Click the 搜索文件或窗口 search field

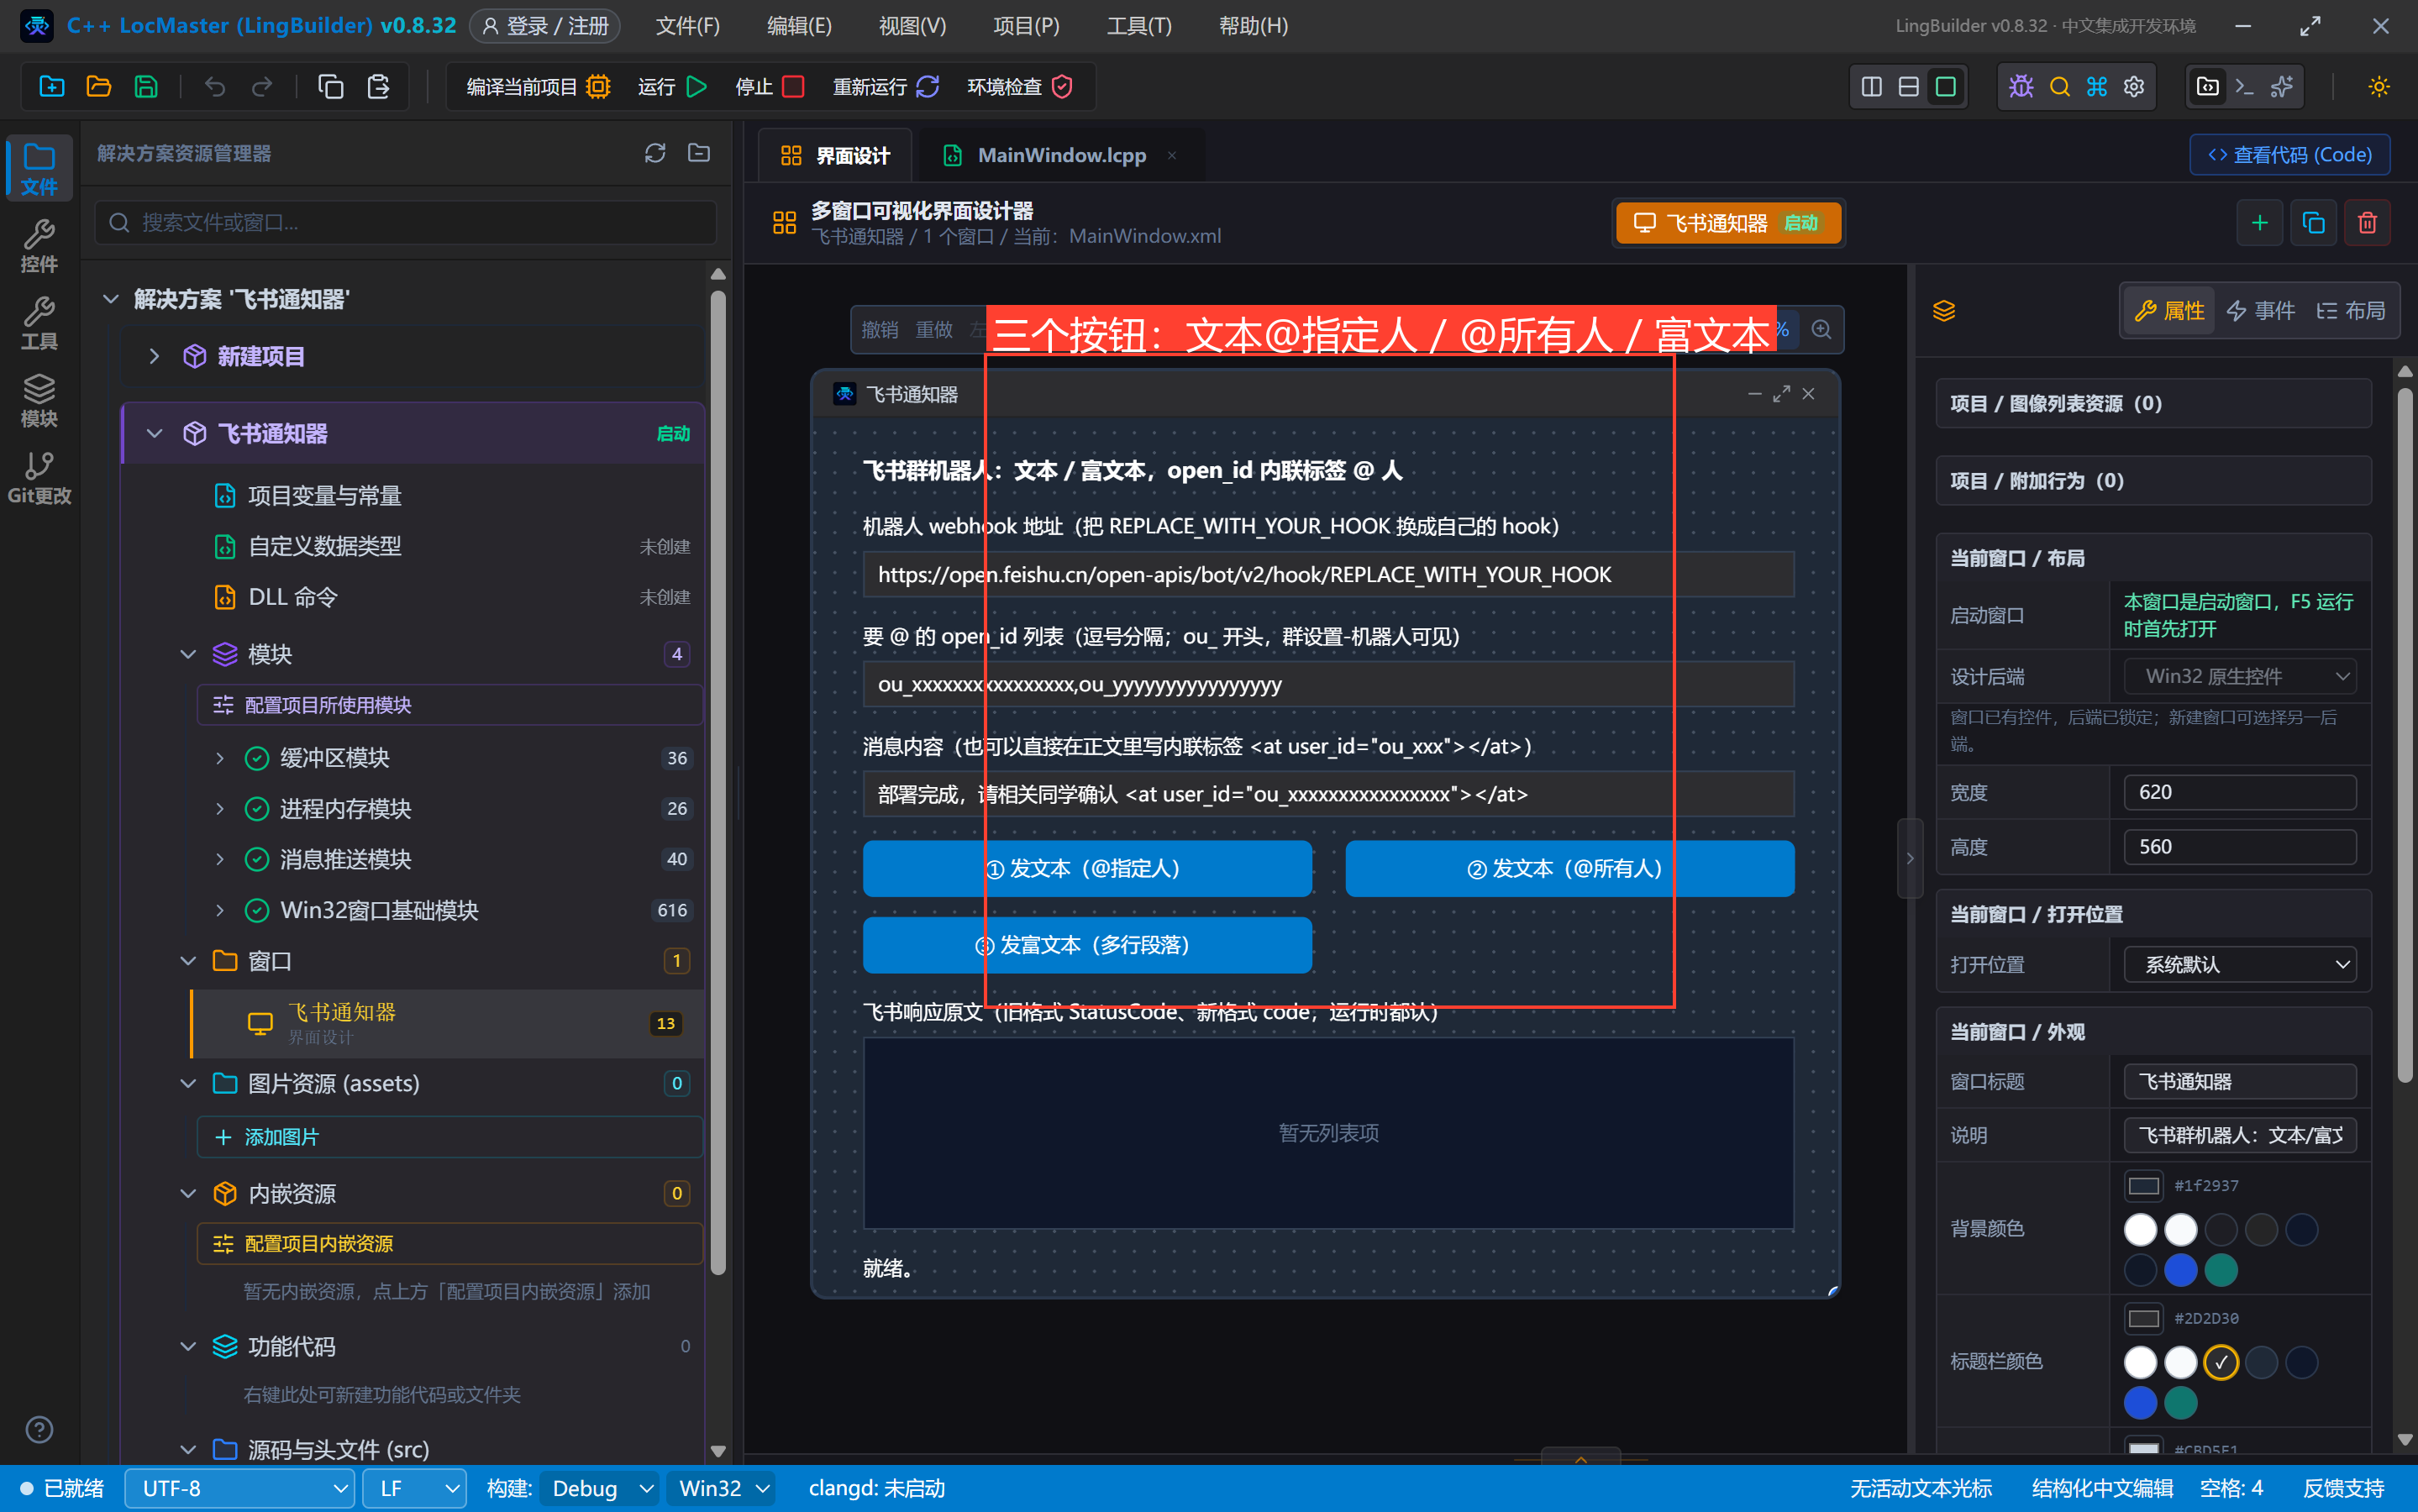[406, 222]
